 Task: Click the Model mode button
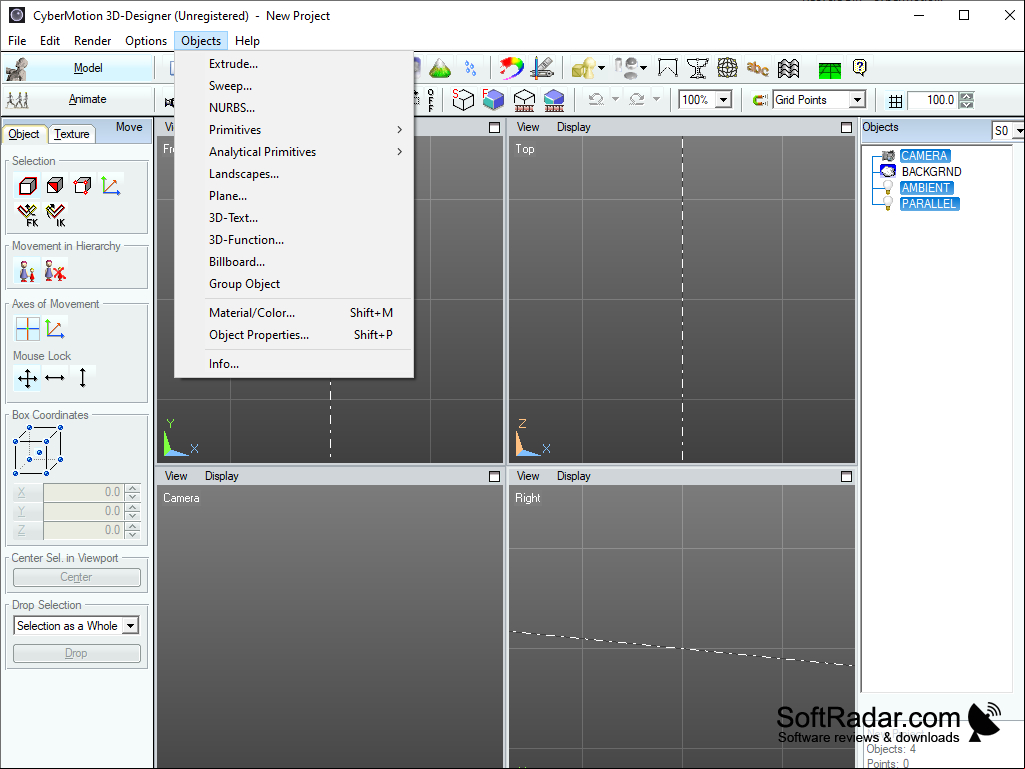[78, 68]
